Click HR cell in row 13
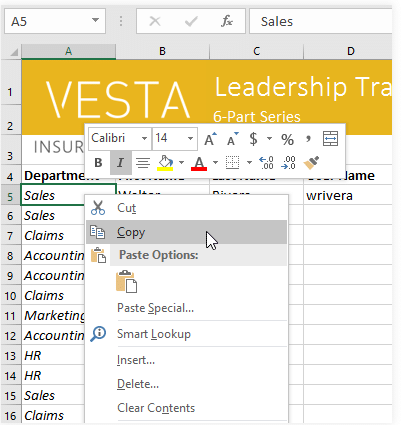 (x=53, y=355)
